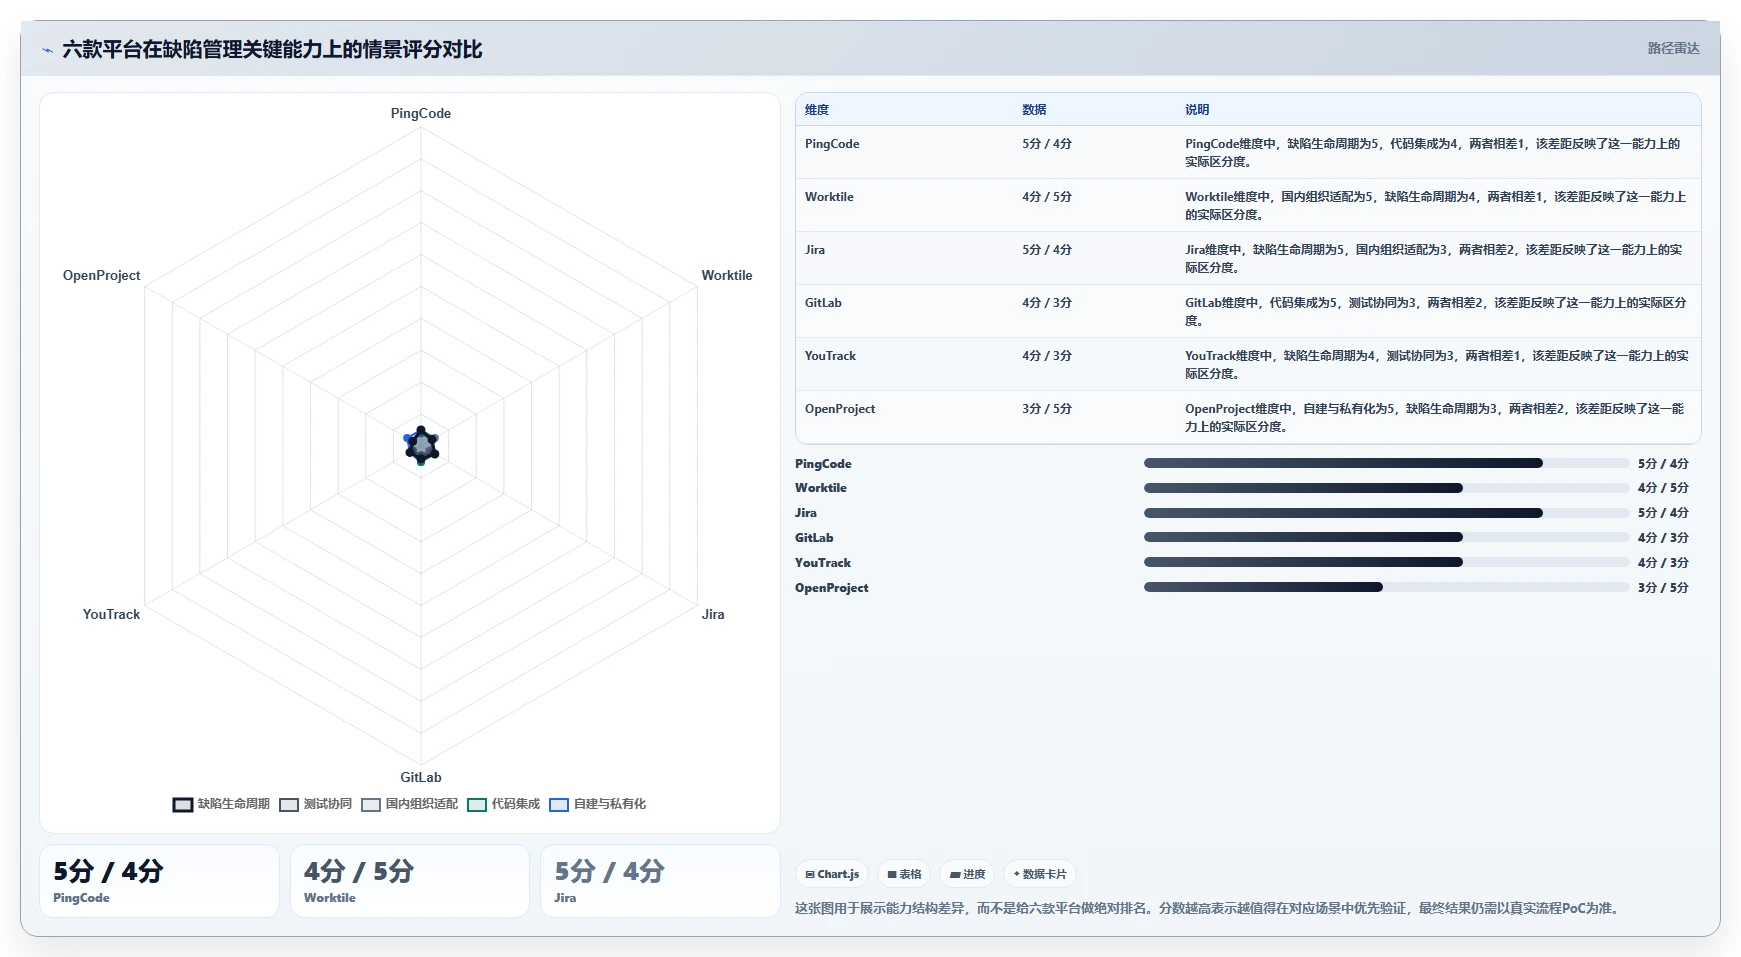Click the YouTrack axis label on radar

click(111, 614)
